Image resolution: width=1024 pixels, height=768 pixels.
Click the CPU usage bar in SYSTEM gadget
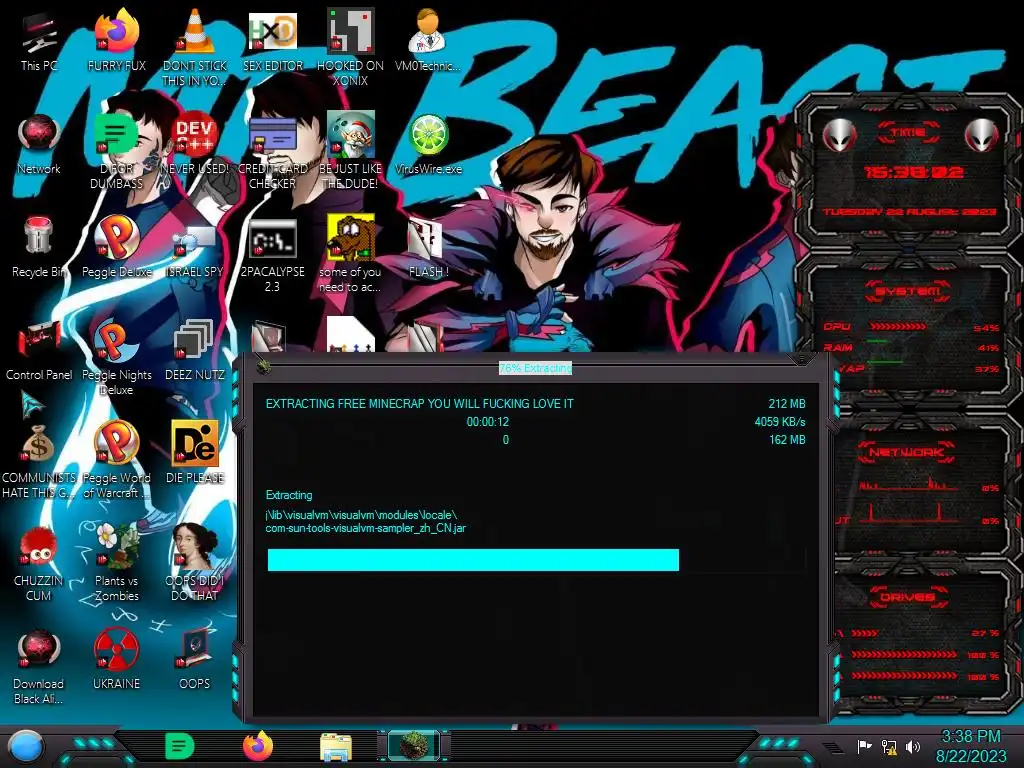point(898,327)
